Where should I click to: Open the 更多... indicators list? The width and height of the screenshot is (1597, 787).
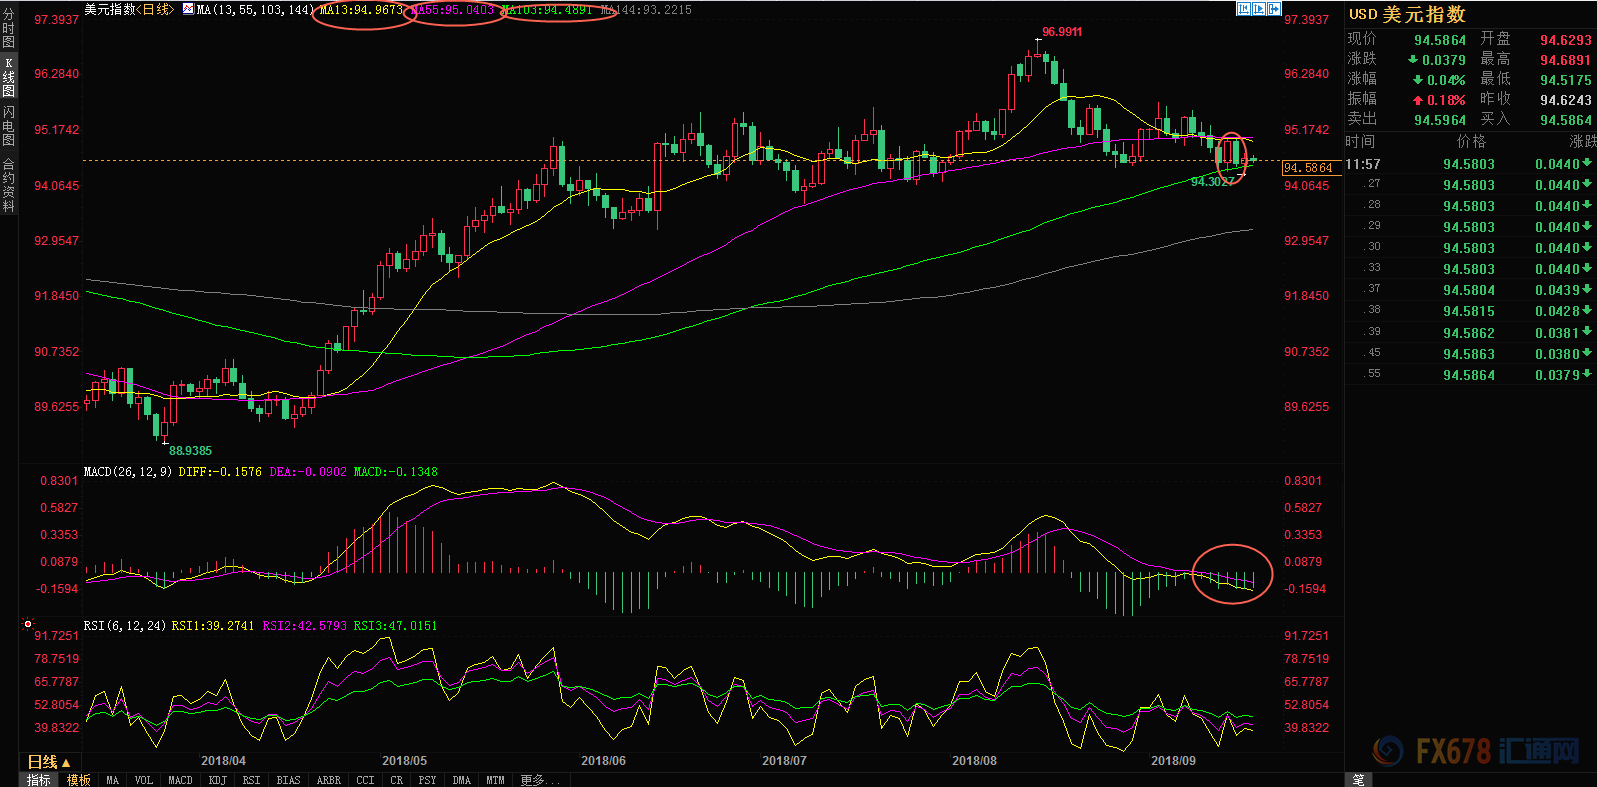[x=539, y=780]
